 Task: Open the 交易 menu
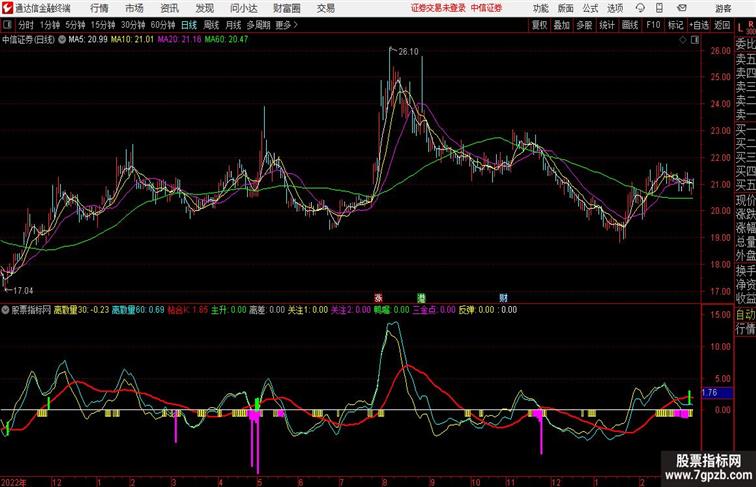coord(326,8)
